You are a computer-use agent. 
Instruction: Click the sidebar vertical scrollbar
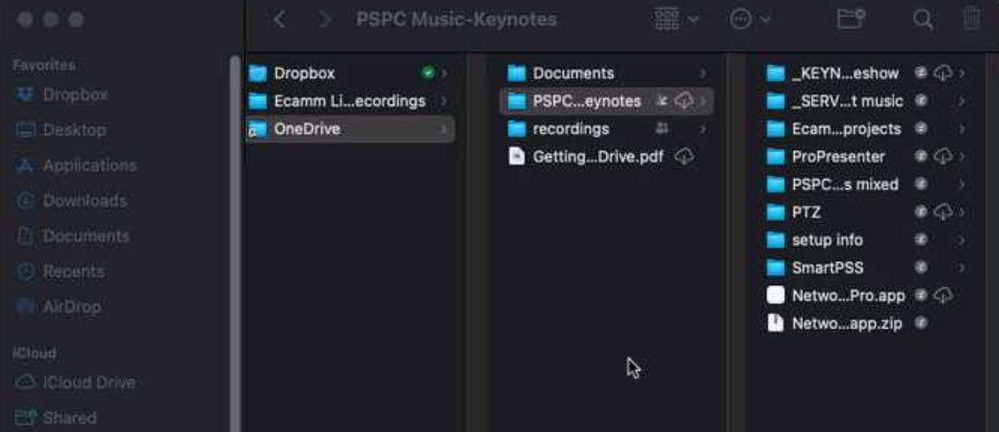[234, 242]
